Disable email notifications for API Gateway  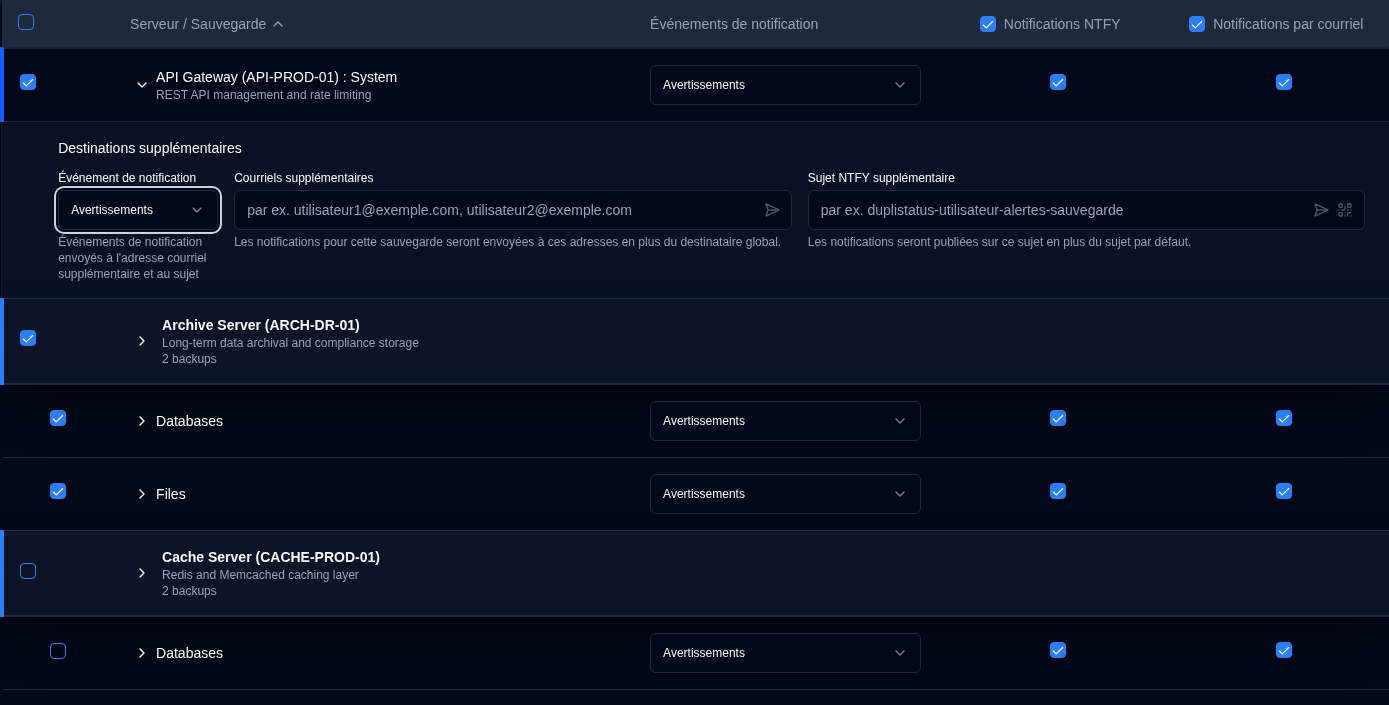tap(1284, 82)
